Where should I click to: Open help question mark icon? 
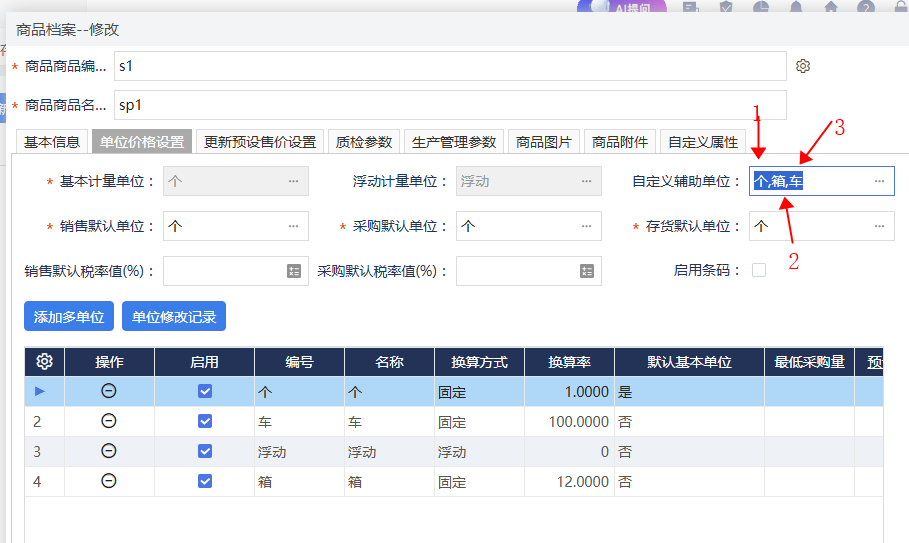866,7
